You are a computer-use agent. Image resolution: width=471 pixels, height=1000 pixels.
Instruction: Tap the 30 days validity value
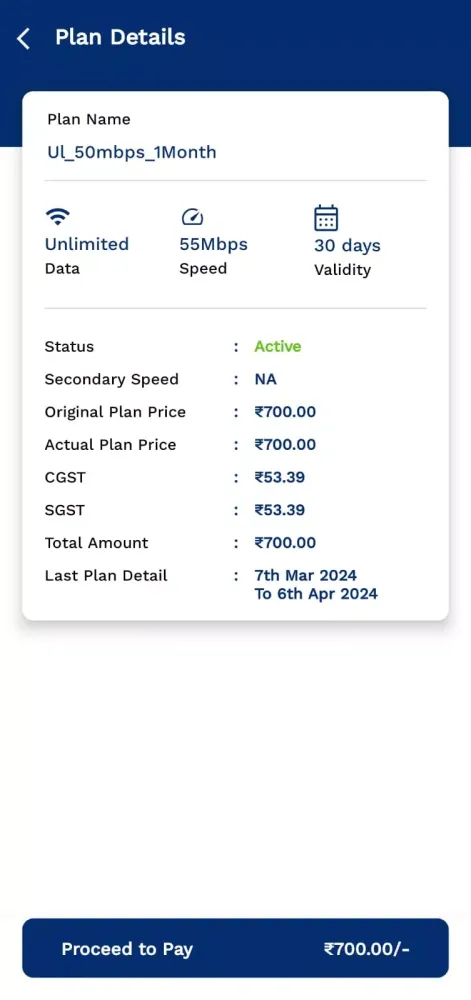tap(347, 246)
